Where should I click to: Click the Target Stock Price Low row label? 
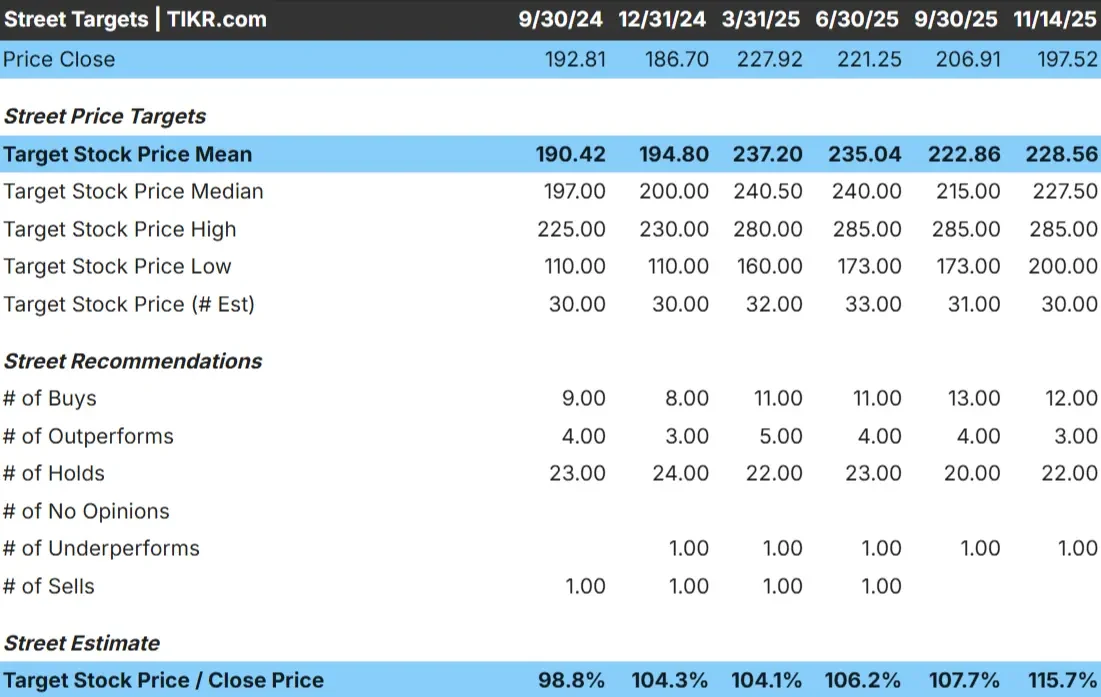(x=116, y=266)
